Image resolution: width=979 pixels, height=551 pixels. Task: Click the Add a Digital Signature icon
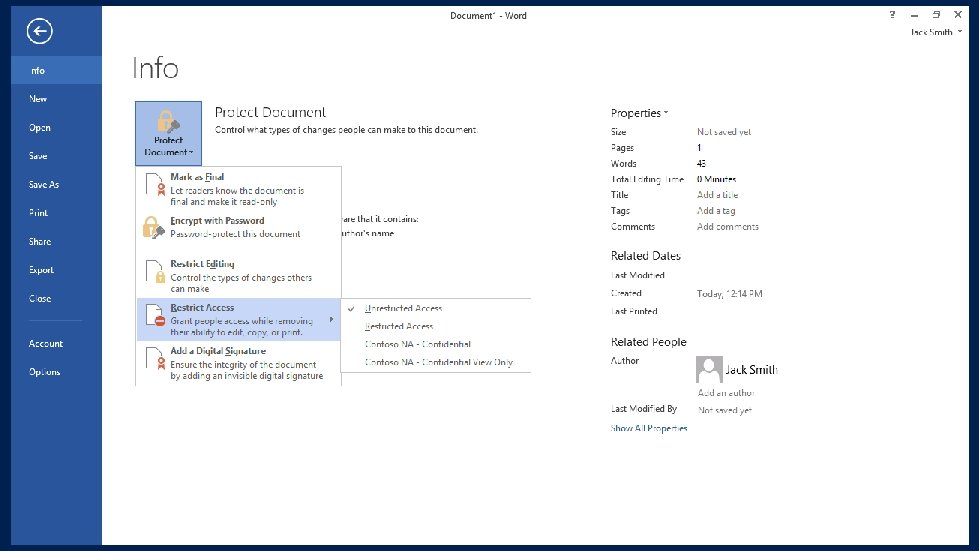(154, 358)
